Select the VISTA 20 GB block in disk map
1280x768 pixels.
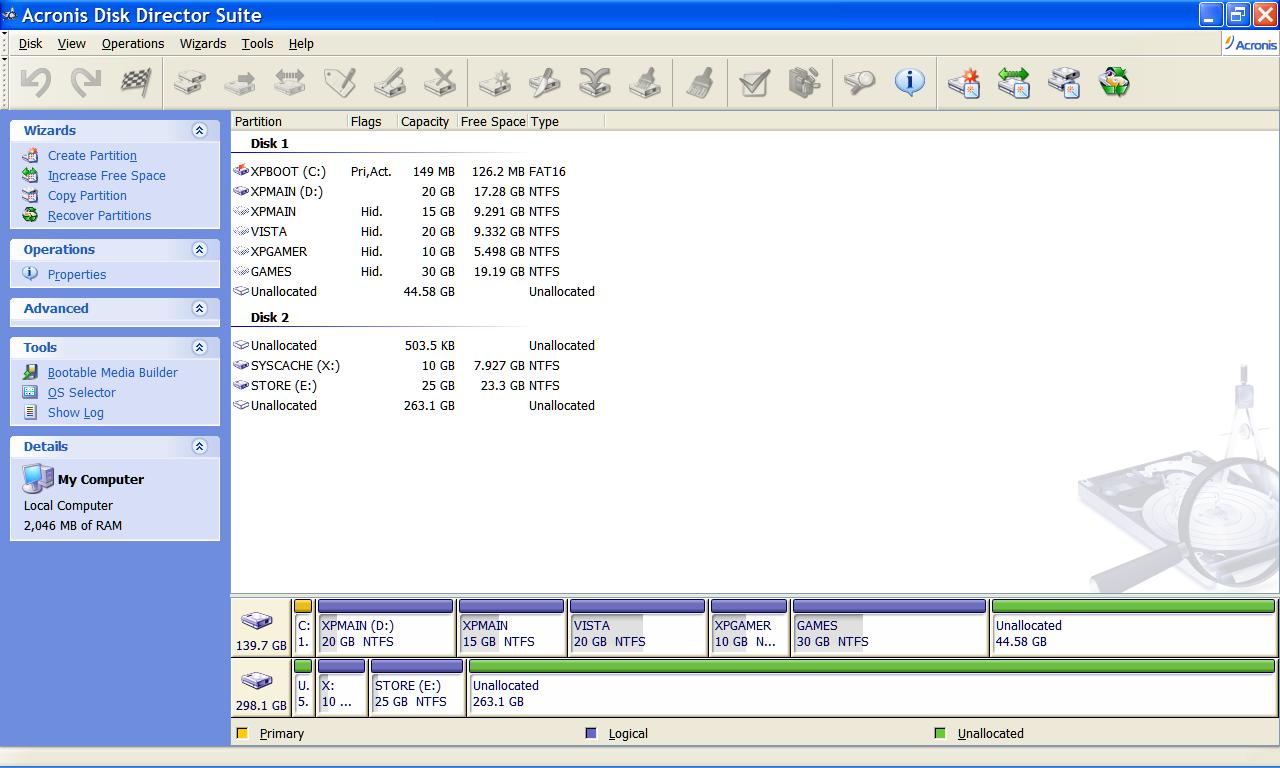click(638, 627)
